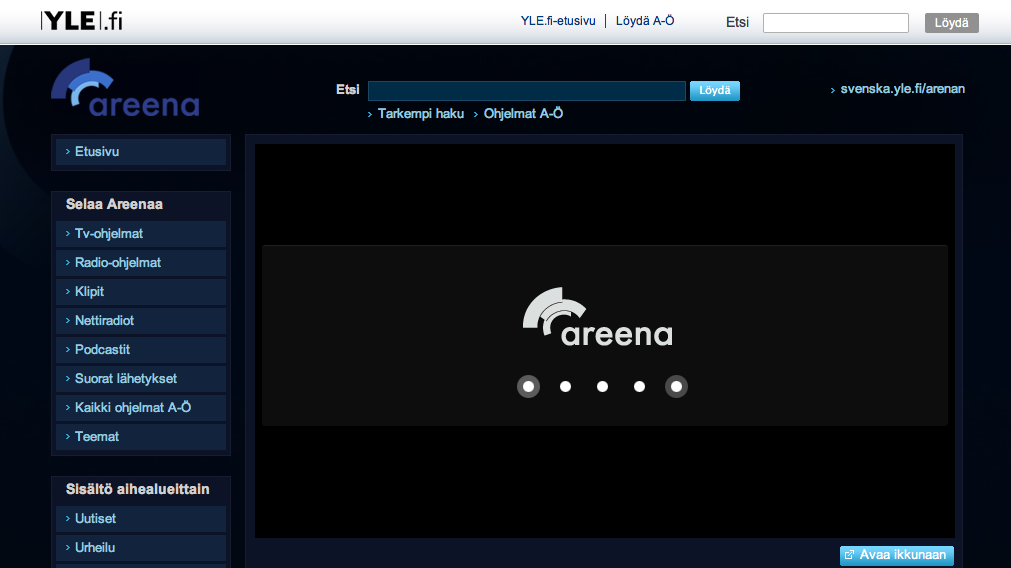
Task: Open Tv-ohjelmat in sidebar menu
Action: pyautogui.click(x=141, y=233)
